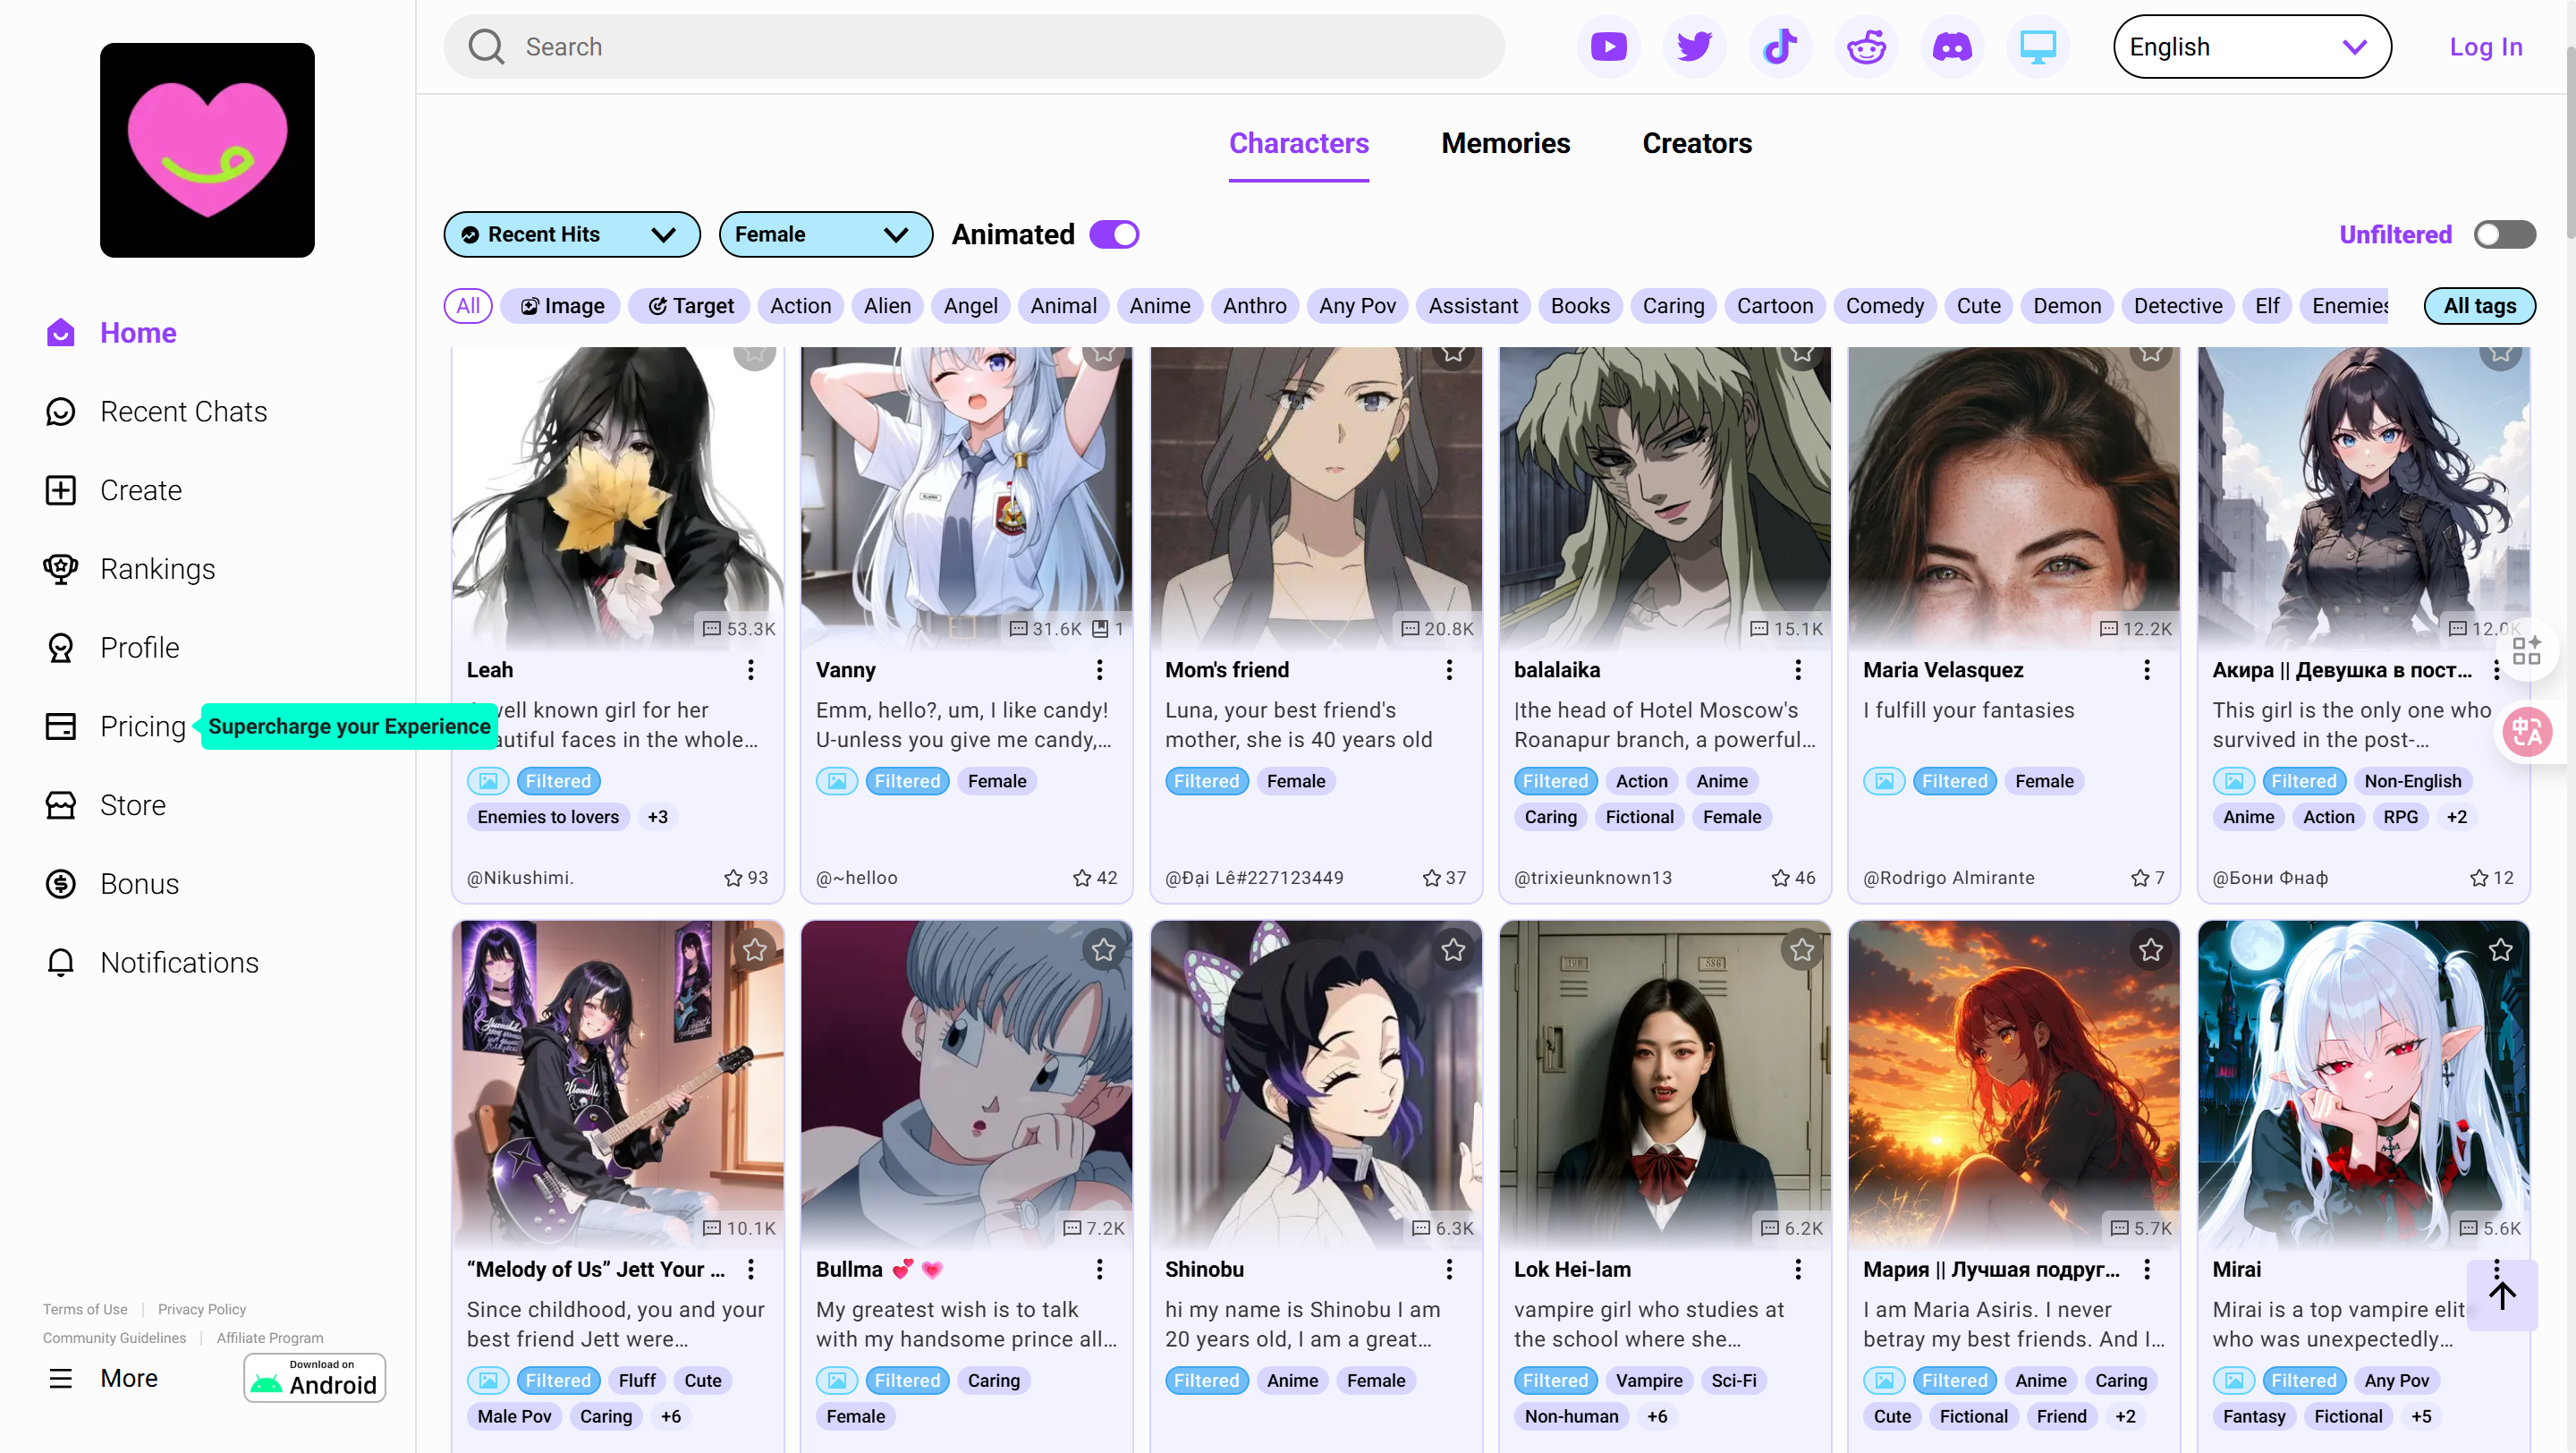This screenshot has width=2576, height=1453.
Task: Select the All tag filter pill
Action: 468,306
